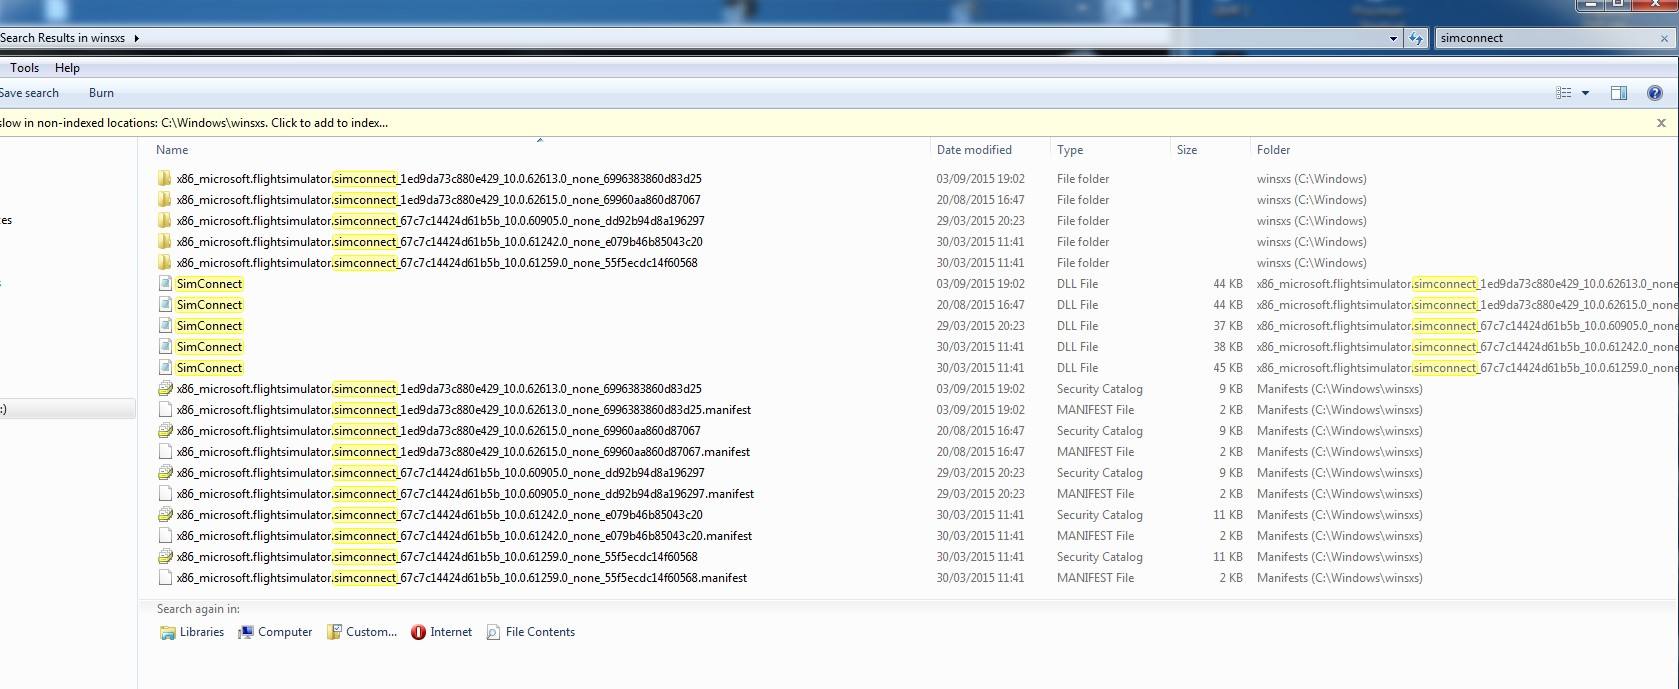This screenshot has height=689, width=1679.
Task: Open the view options dropdown arrow
Action: click(x=1585, y=93)
